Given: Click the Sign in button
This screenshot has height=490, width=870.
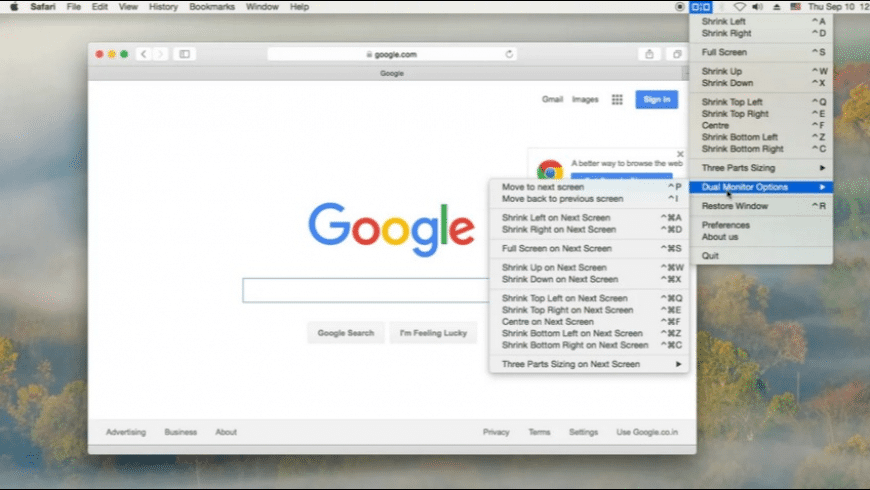Looking at the screenshot, I should coord(656,99).
